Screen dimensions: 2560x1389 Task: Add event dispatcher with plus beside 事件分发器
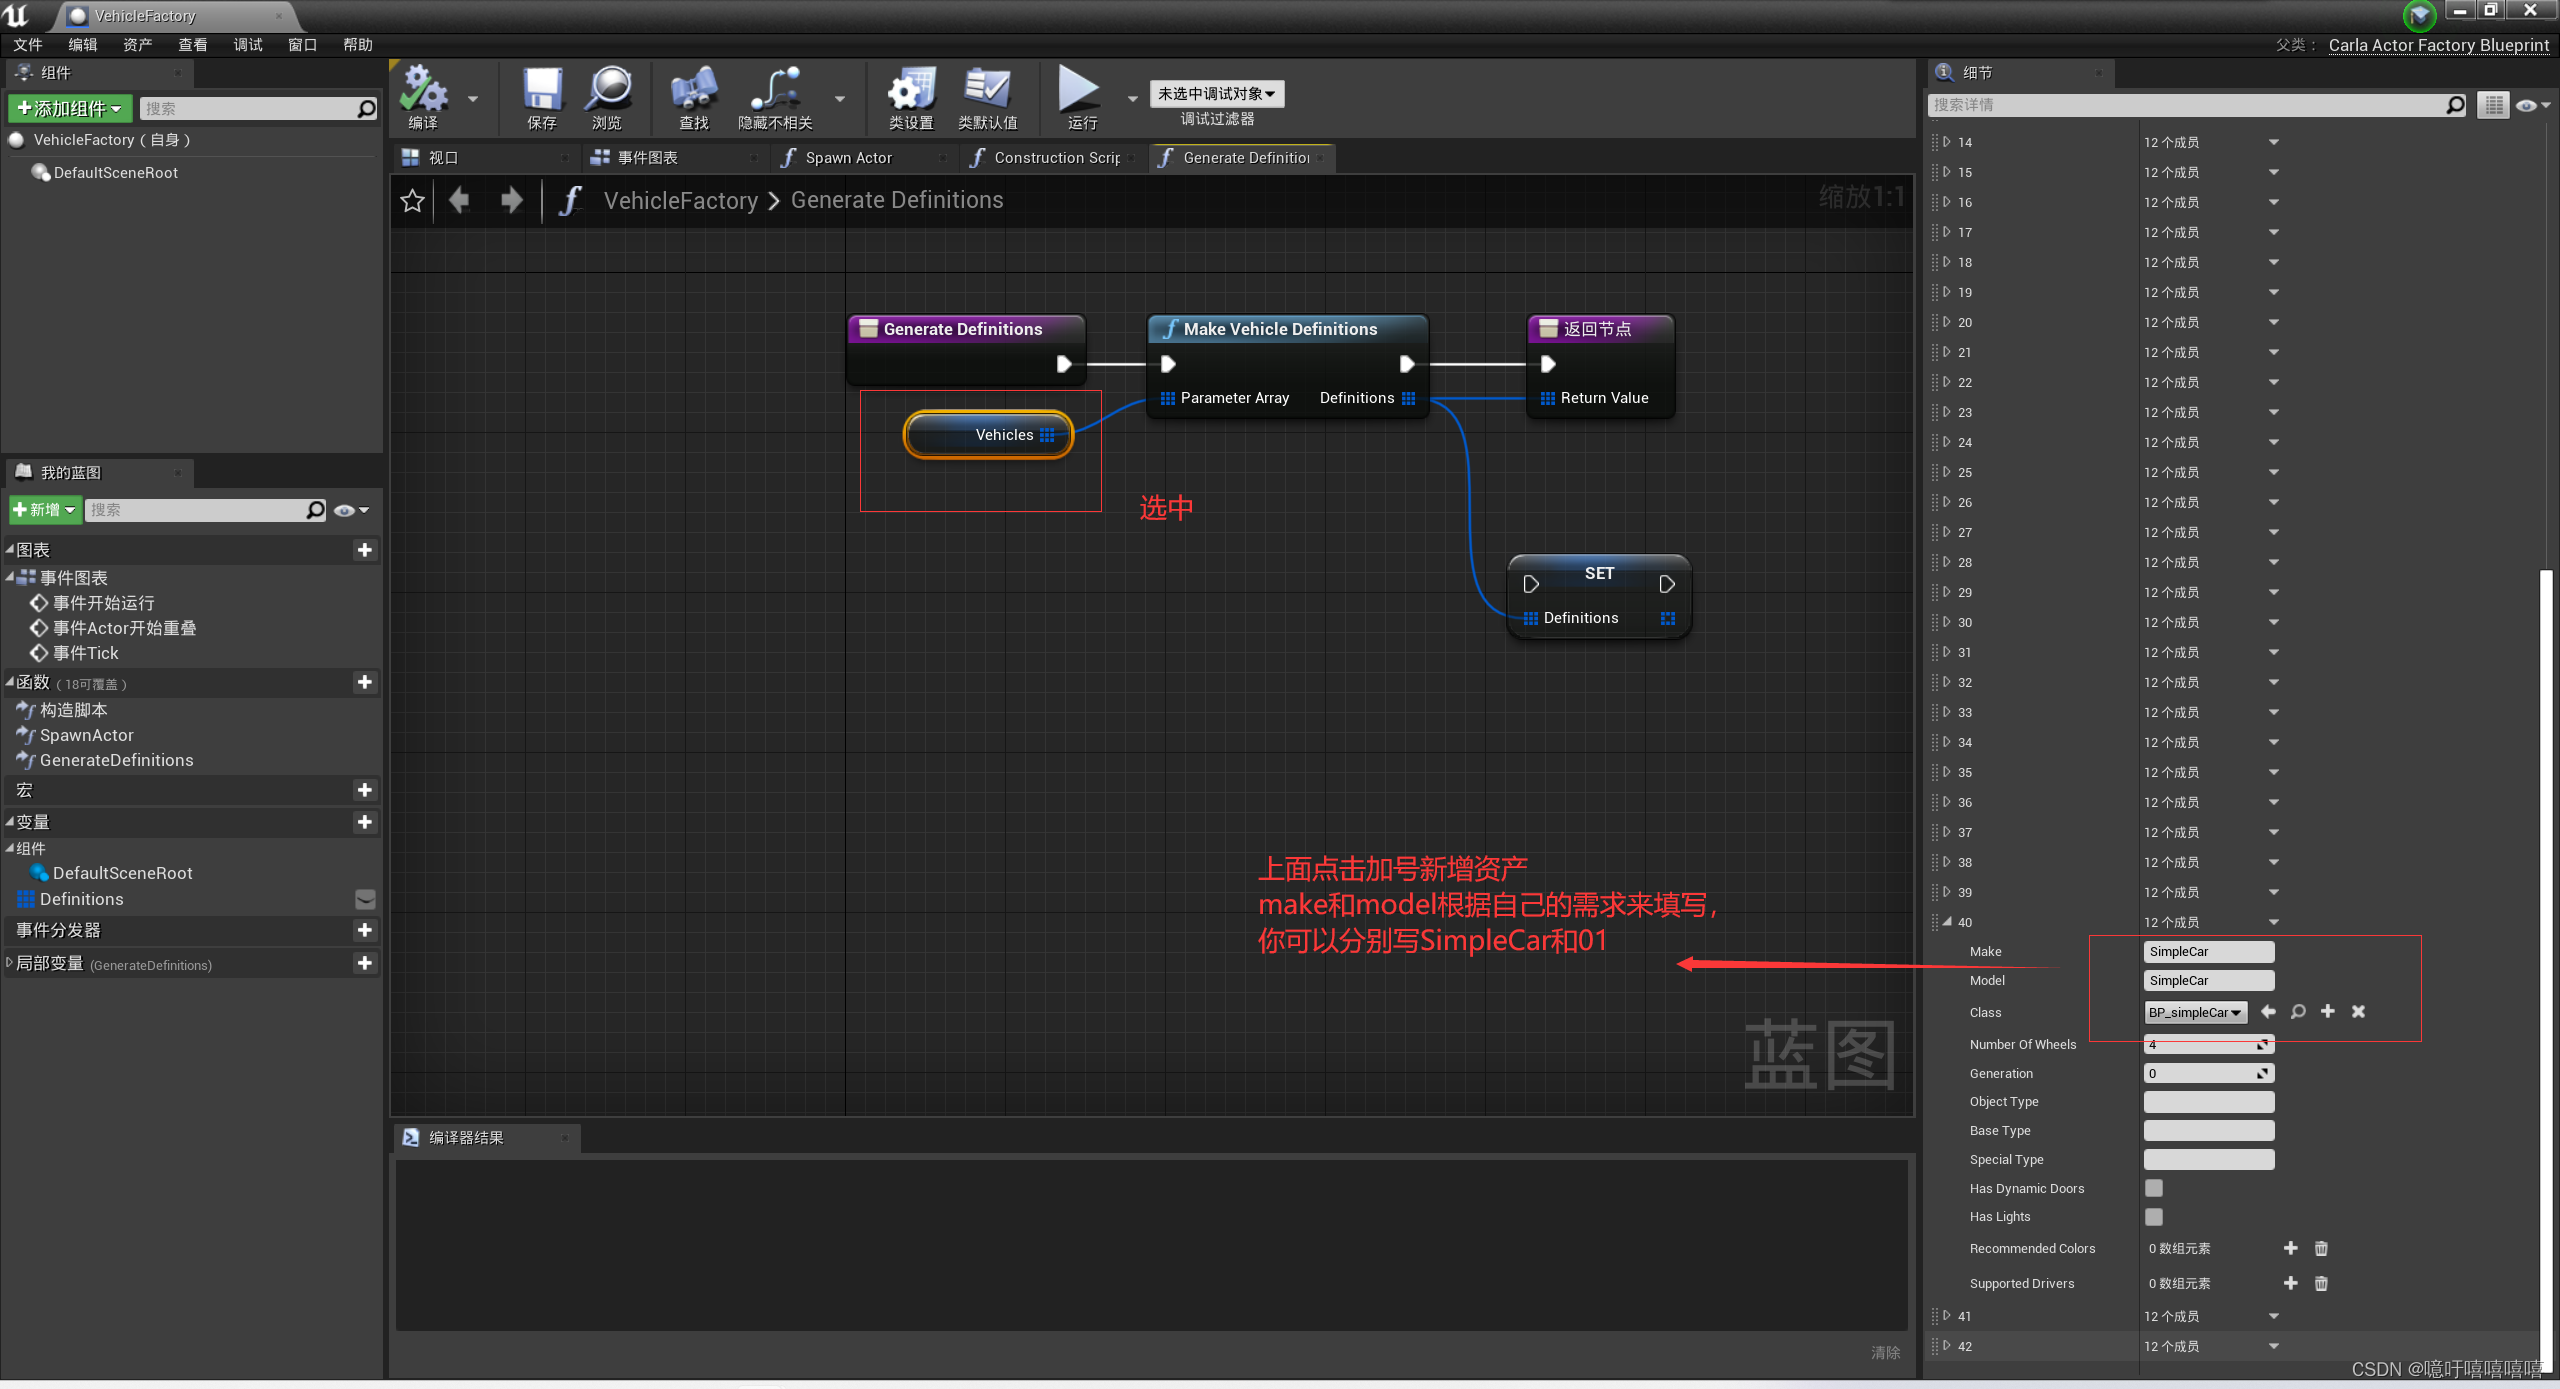pos(365,930)
